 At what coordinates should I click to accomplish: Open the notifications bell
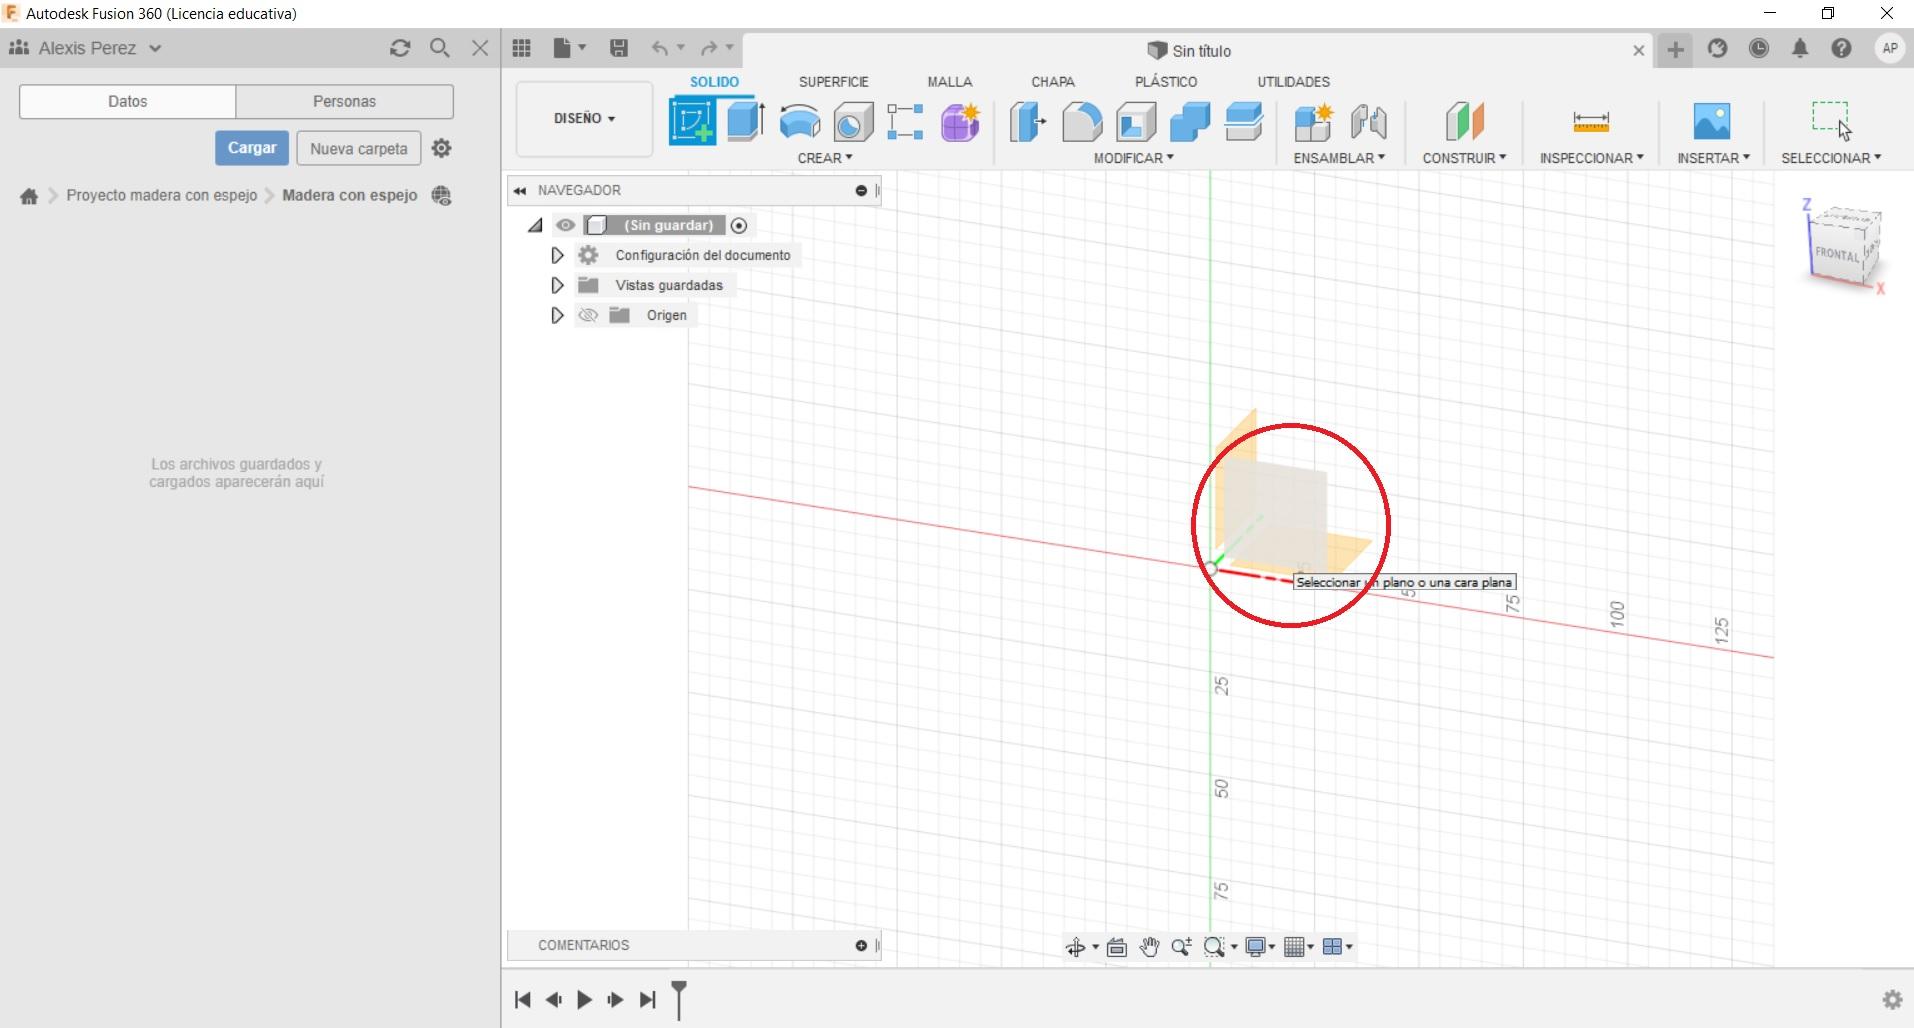1800,48
